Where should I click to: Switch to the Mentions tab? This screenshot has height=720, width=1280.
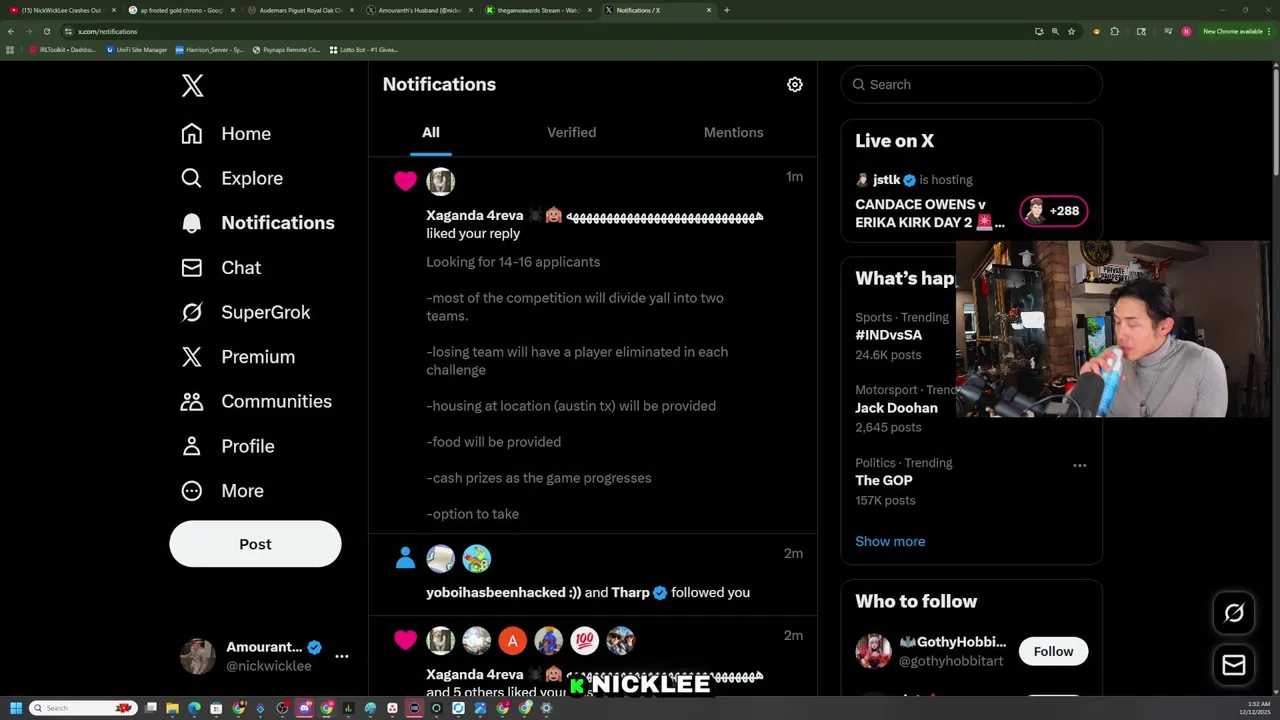tap(733, 132)
